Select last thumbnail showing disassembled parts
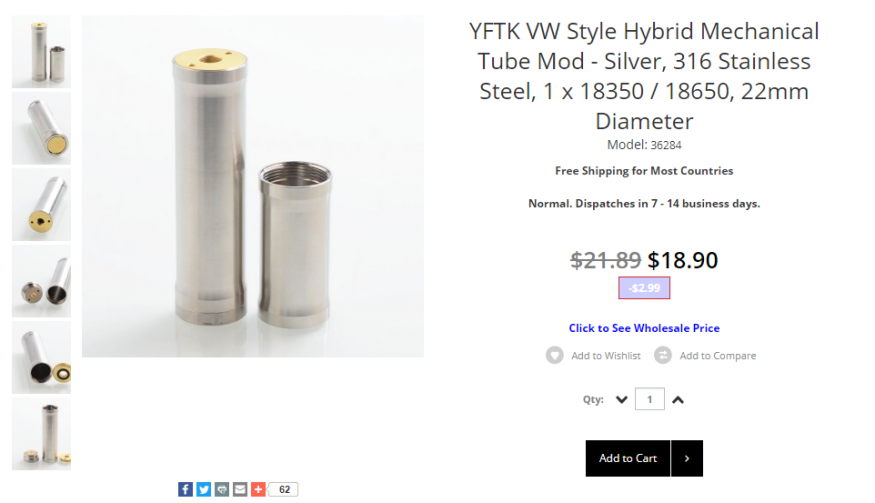This screenshot has height=503, width=875. coord(41,434)
